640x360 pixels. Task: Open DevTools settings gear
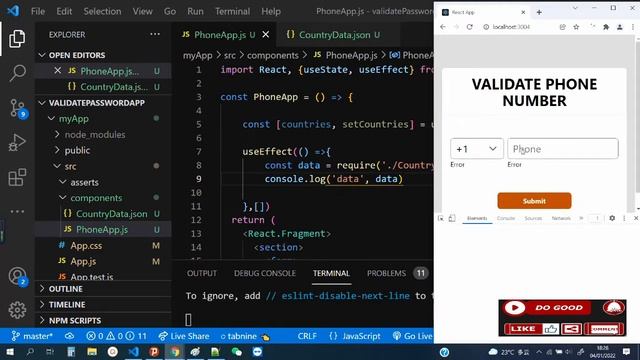[x=612, y=218]
